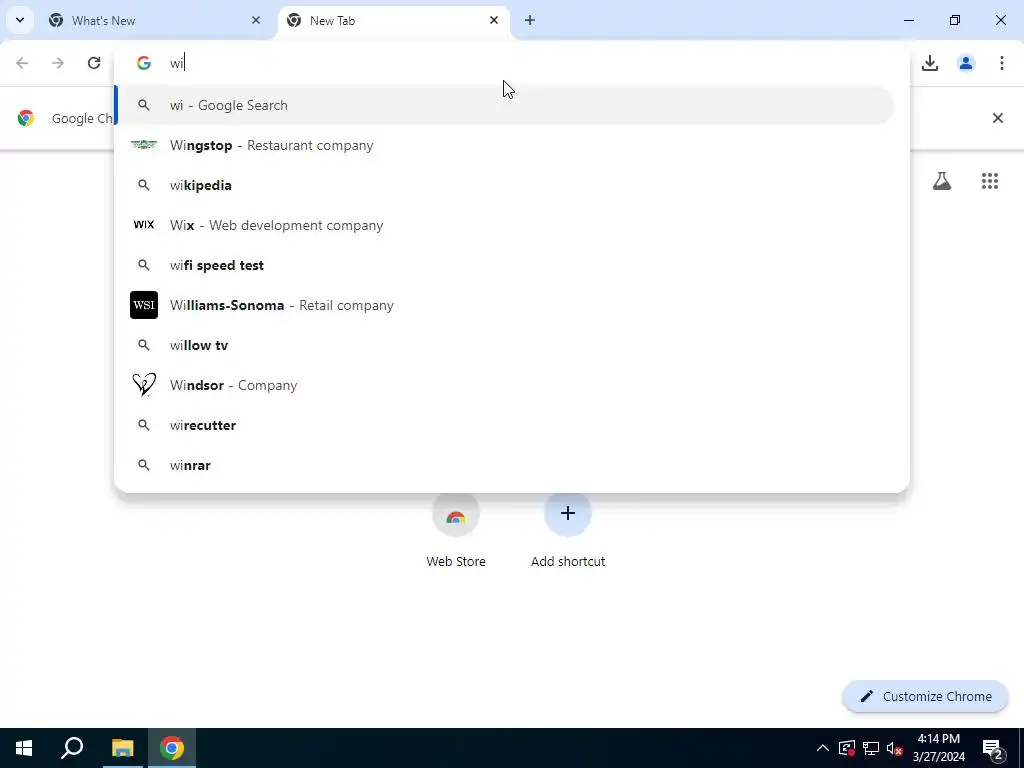Viewport: 1024px width, 768px height.
Task: Click the Chrome logo in info bar
Action: point(26,118)
